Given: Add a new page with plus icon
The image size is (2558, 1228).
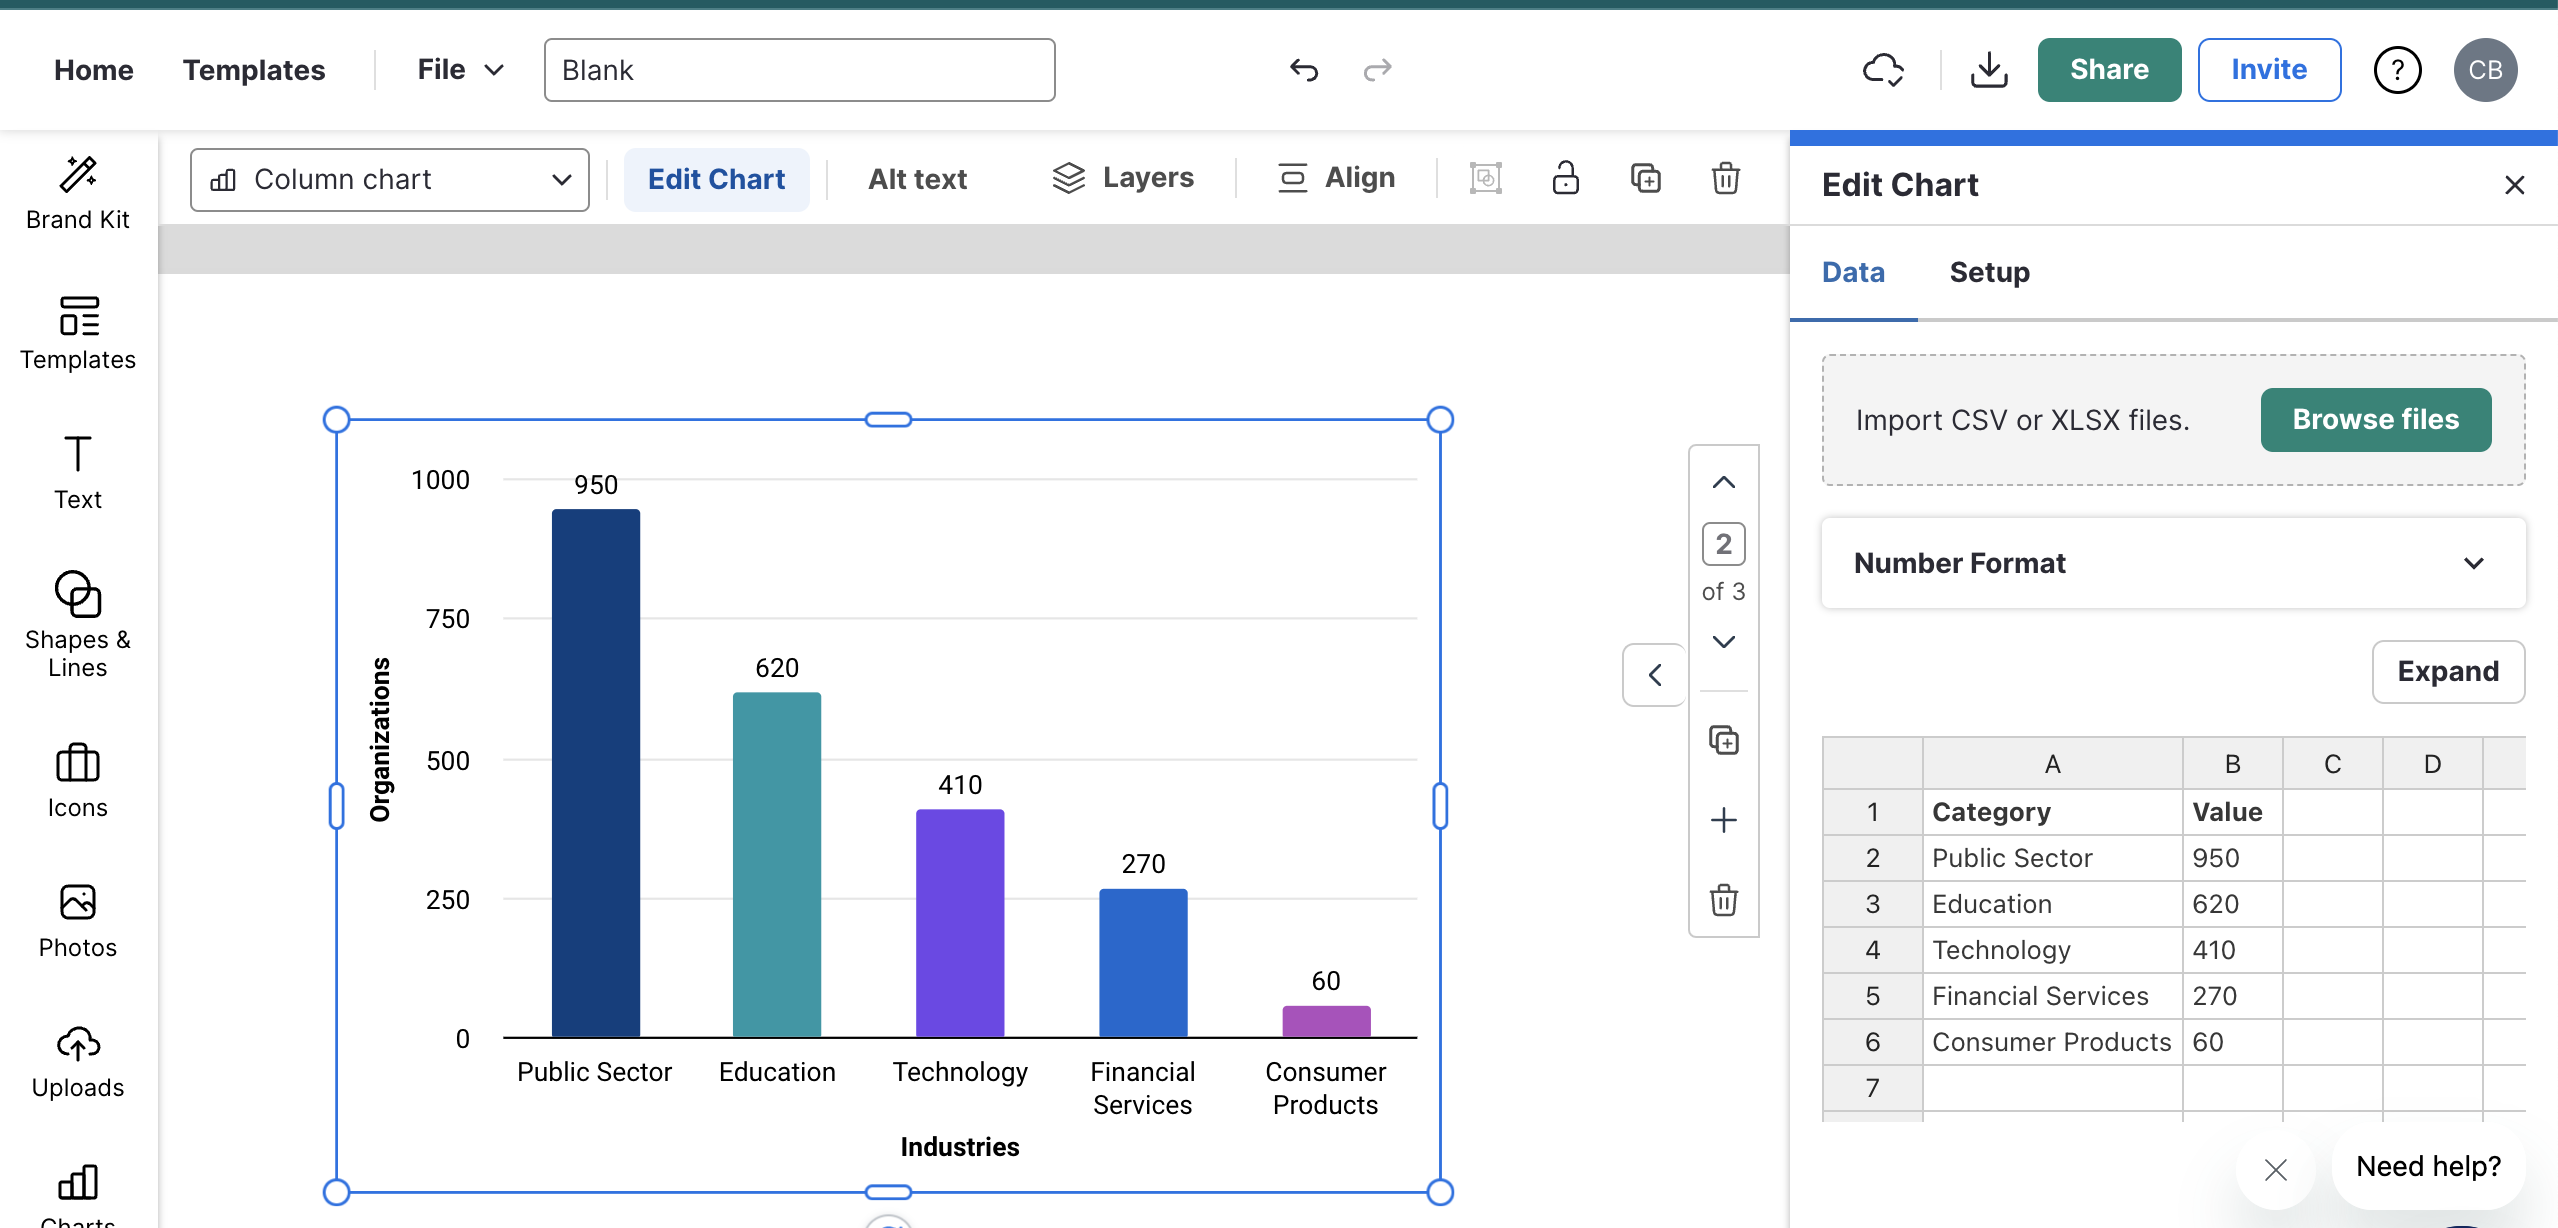Looking at the screenshot, I should tap(1723, 820).
